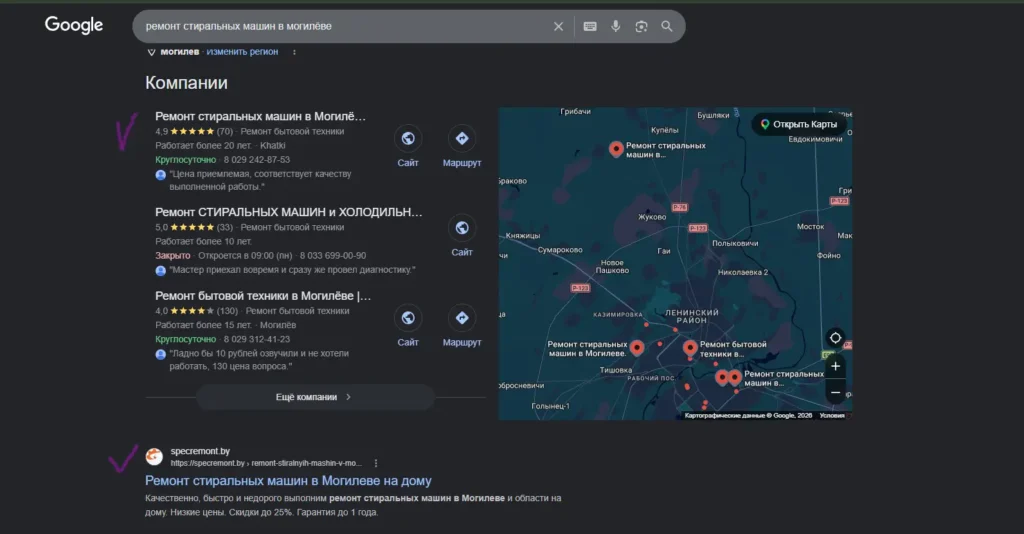Click the magnifier search icon
This screenshot has height=534, width=1024.
(667, 26)
